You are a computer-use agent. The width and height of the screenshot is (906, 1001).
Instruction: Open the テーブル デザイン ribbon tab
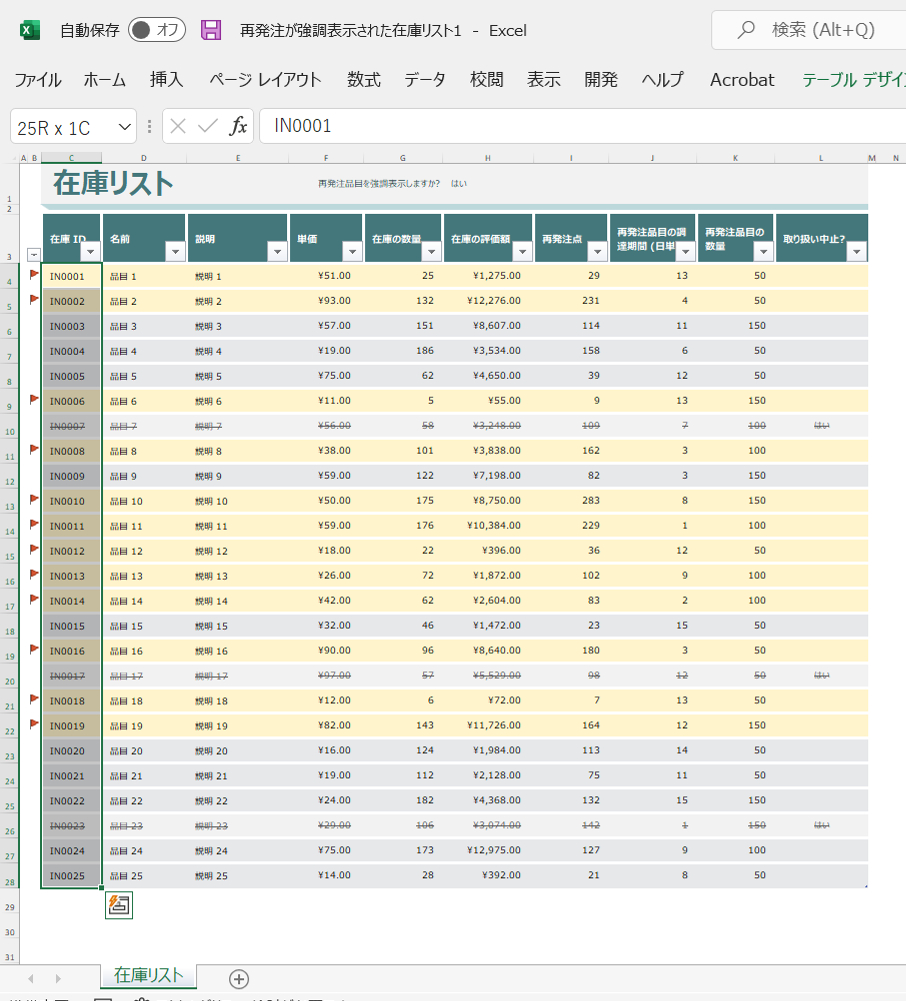854,80
